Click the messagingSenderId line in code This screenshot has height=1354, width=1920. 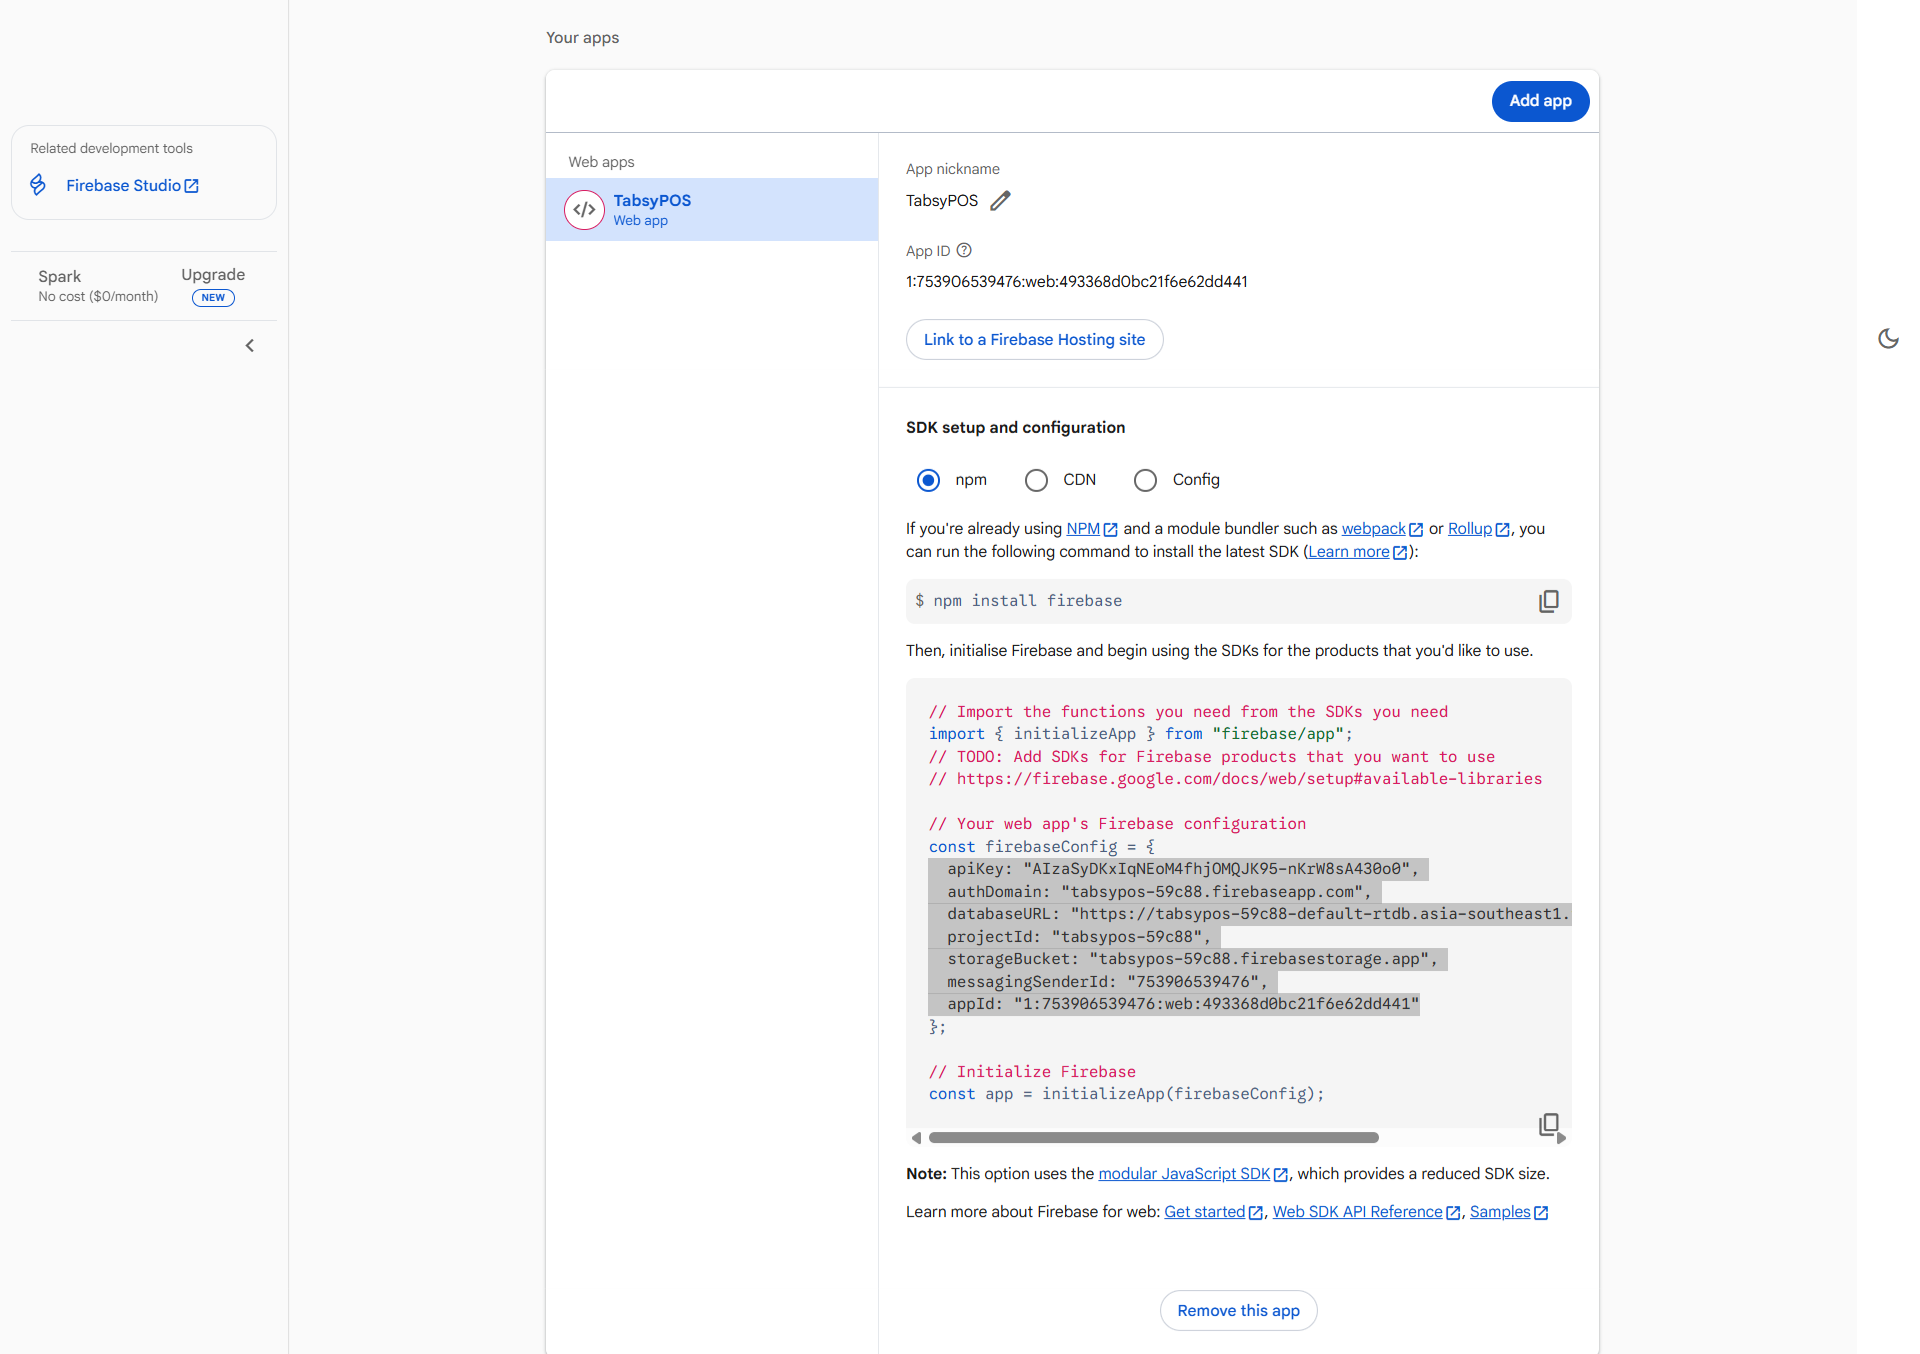point(1107,982)
